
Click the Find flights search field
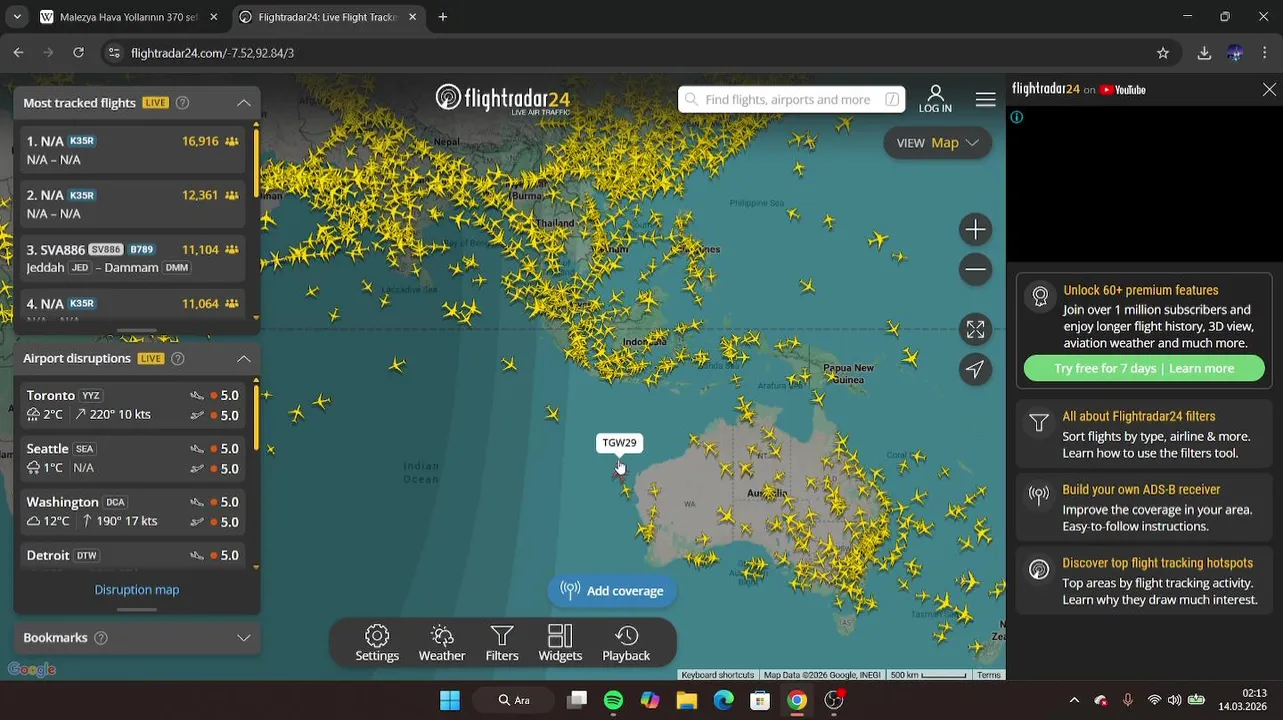[791, 99]
